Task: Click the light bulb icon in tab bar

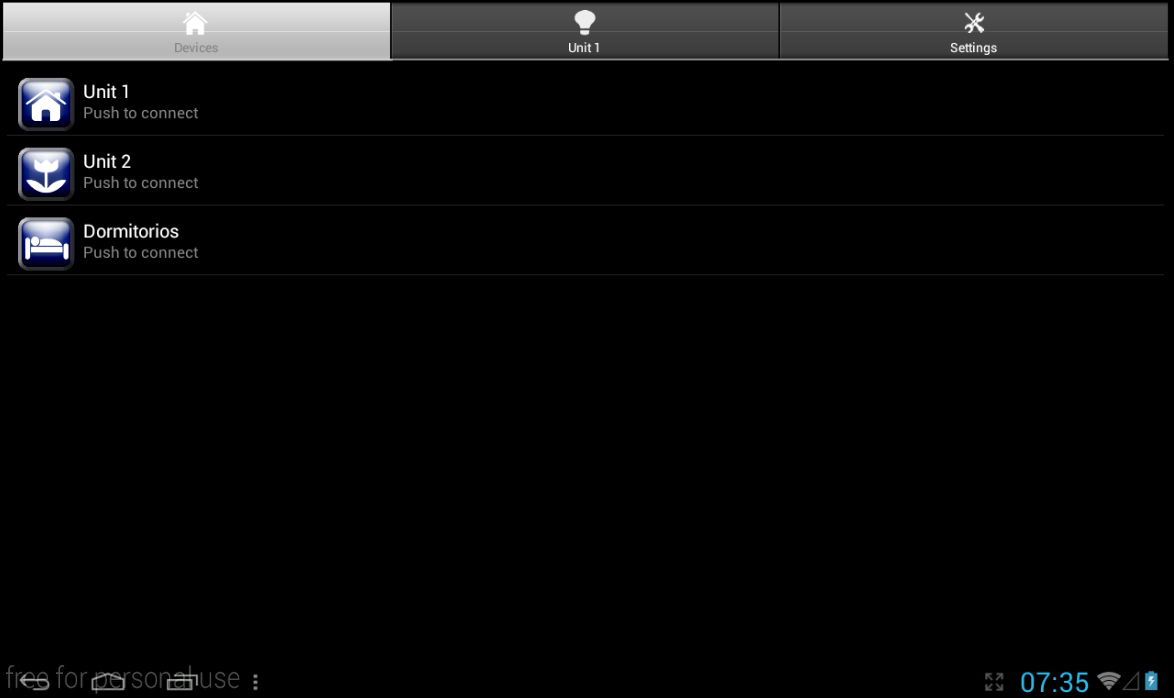Action: 584,22
